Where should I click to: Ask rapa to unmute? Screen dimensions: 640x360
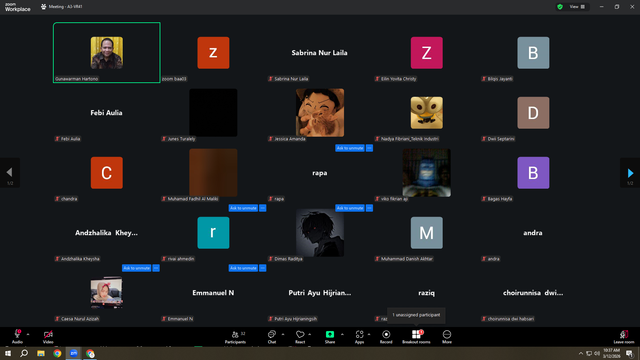pyautogui.click(x=350, y=148)
